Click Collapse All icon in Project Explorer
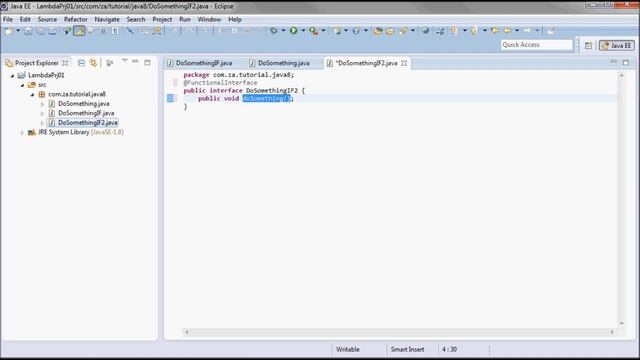640x360 pixels. [81, 63]
